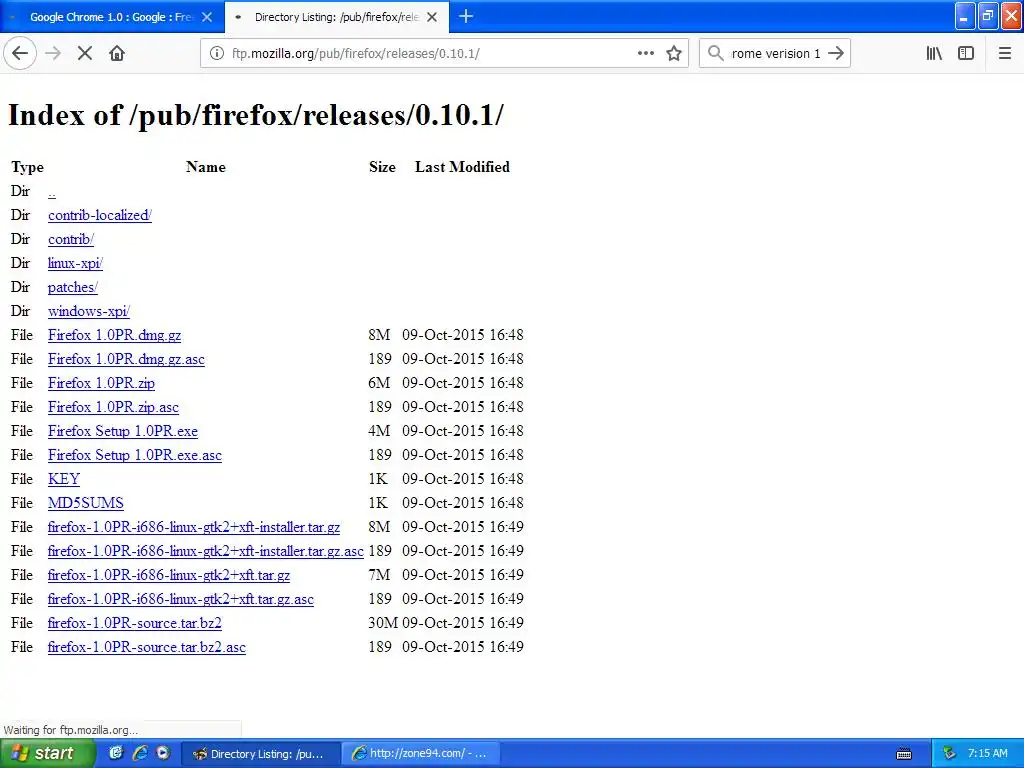Click the 30M size value
Screen dimensions: 1024x768
pyautogui.click(x=383, y=623)
